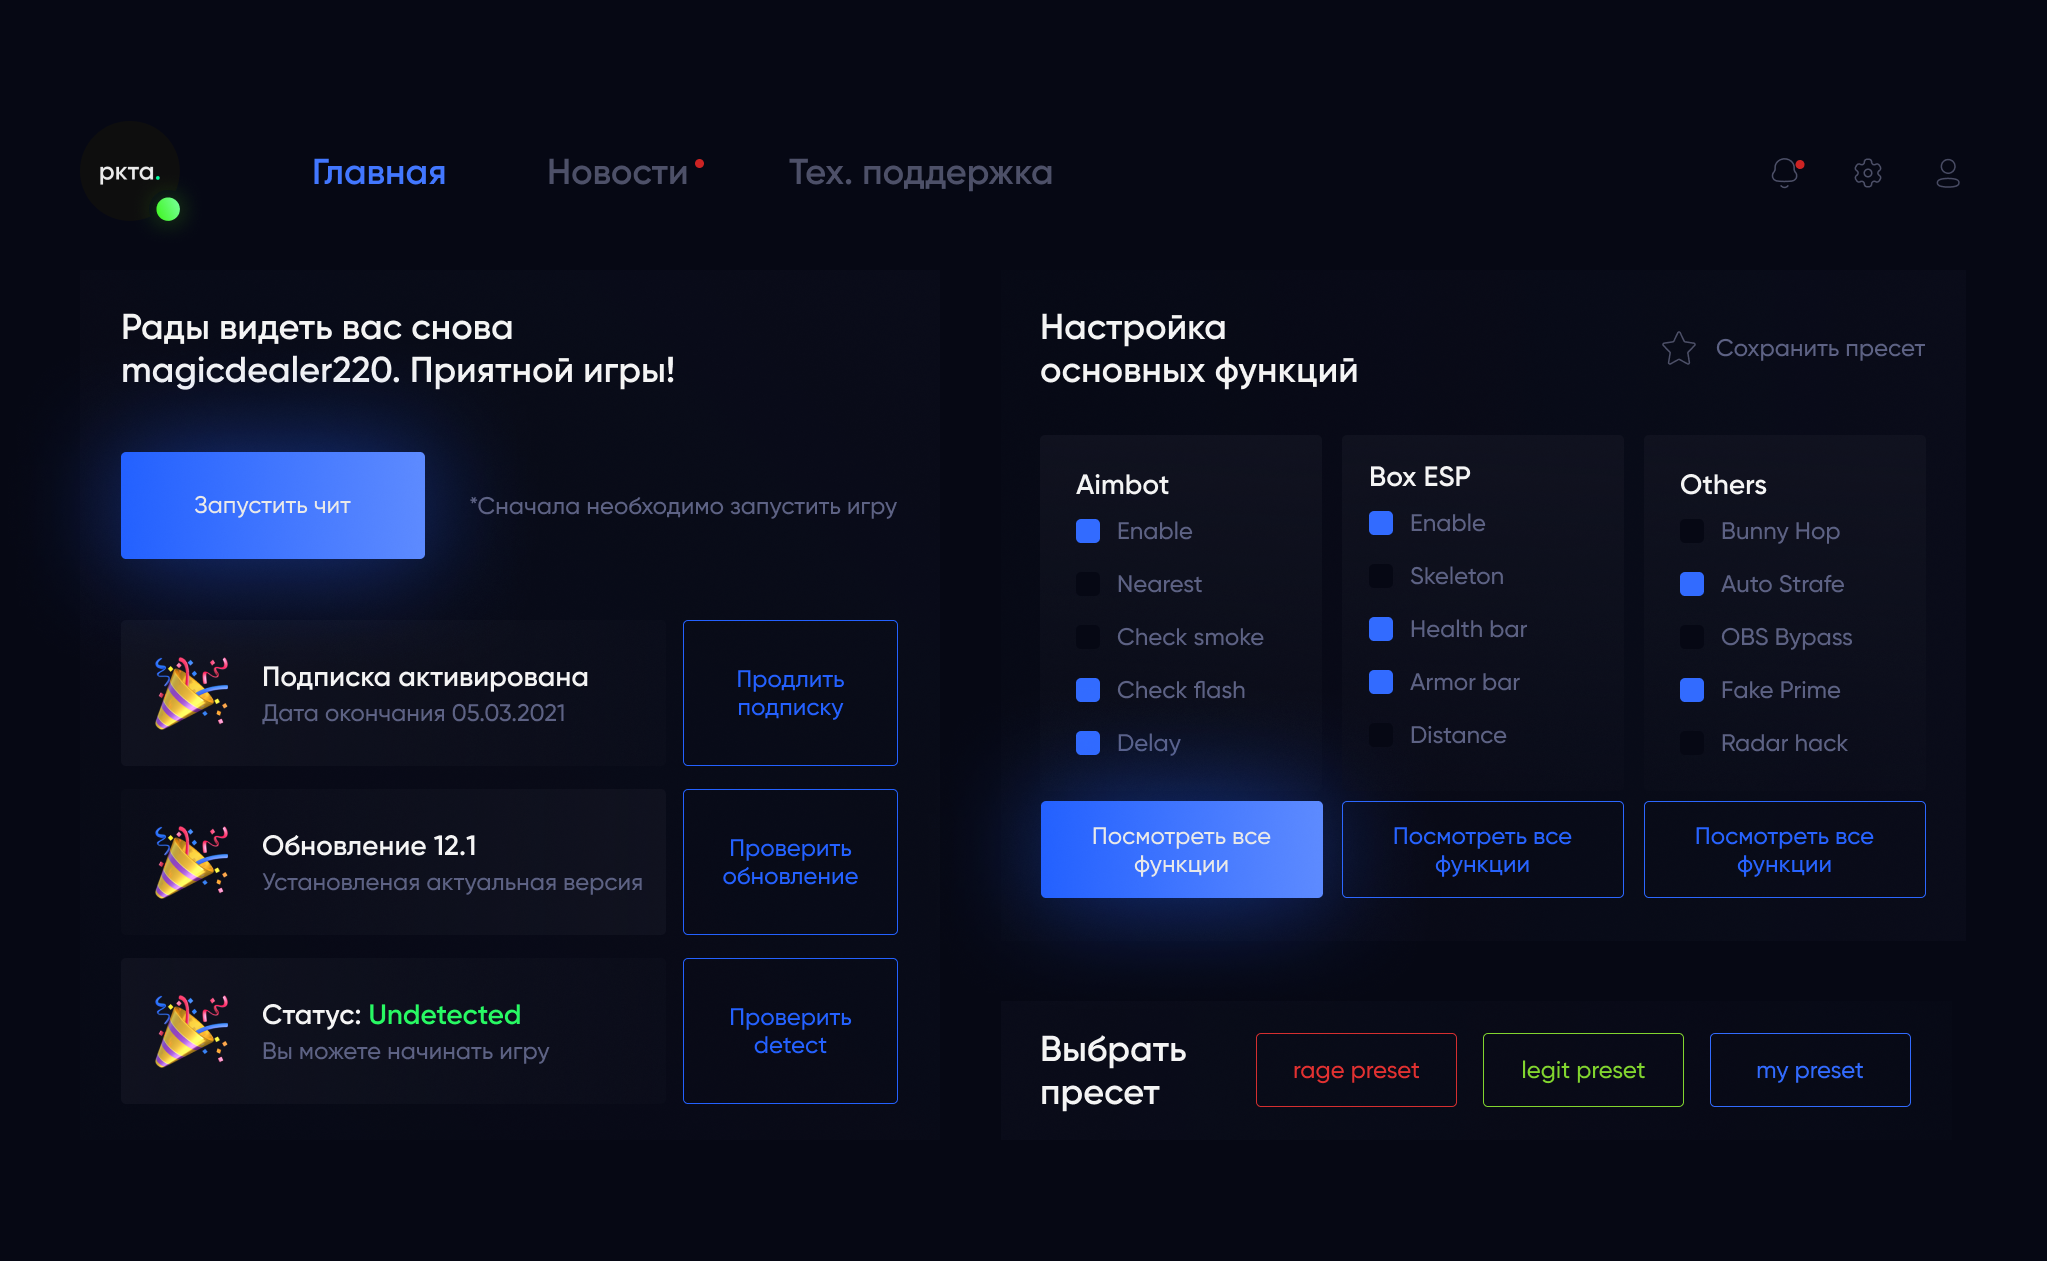Choose the legit preset button
This screenshot has height=1261, width=2047.
[1582, 1070]
